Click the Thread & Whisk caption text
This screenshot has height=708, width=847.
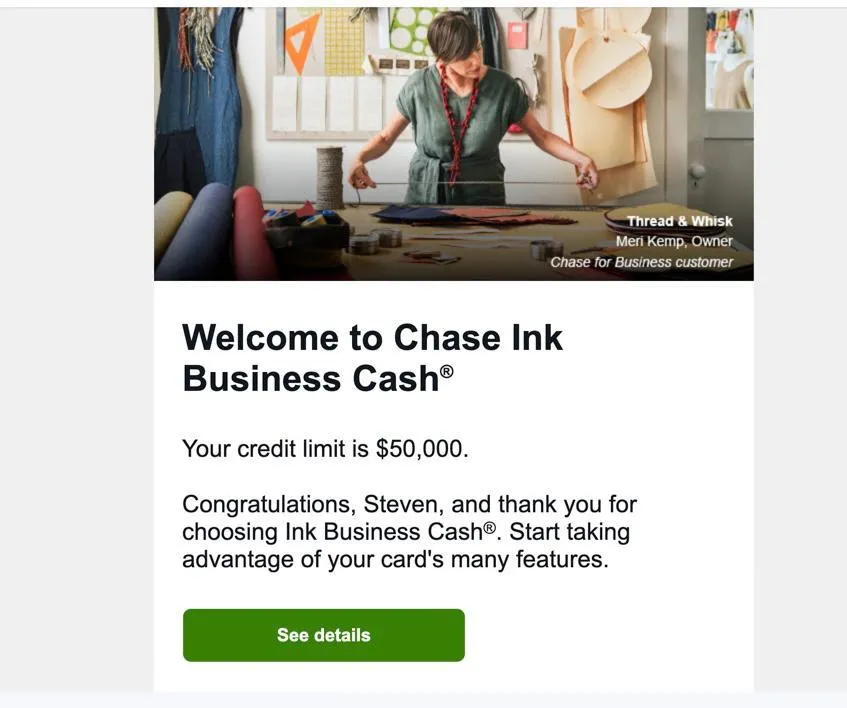(680, 221)
